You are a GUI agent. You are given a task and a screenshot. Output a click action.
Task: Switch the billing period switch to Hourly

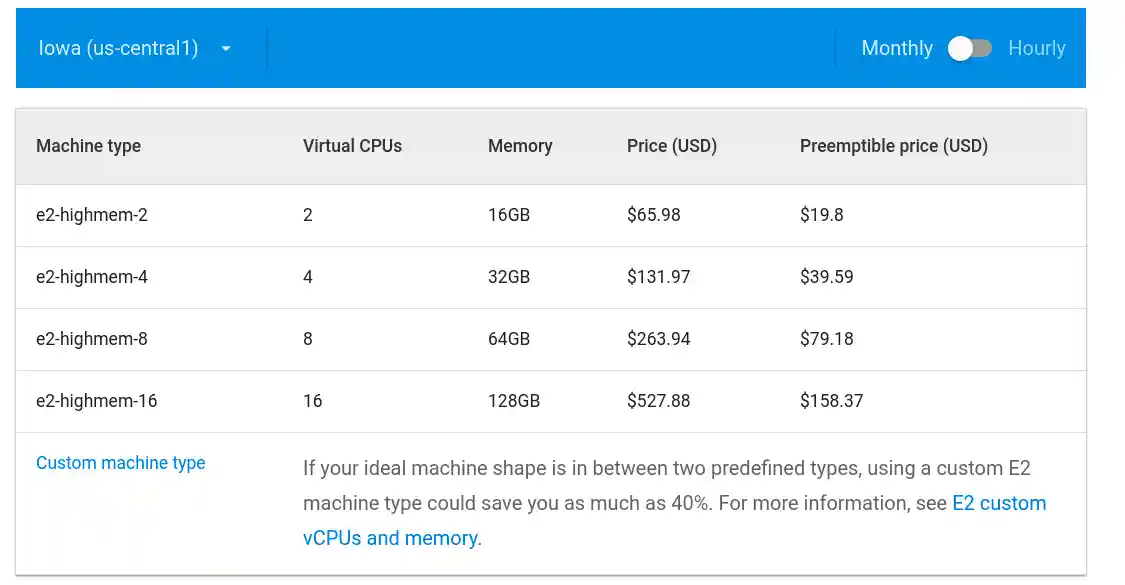(970, 47)
